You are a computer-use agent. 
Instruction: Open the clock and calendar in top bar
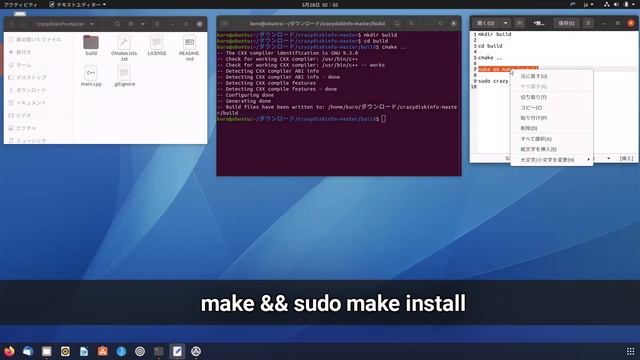(320, 5)
